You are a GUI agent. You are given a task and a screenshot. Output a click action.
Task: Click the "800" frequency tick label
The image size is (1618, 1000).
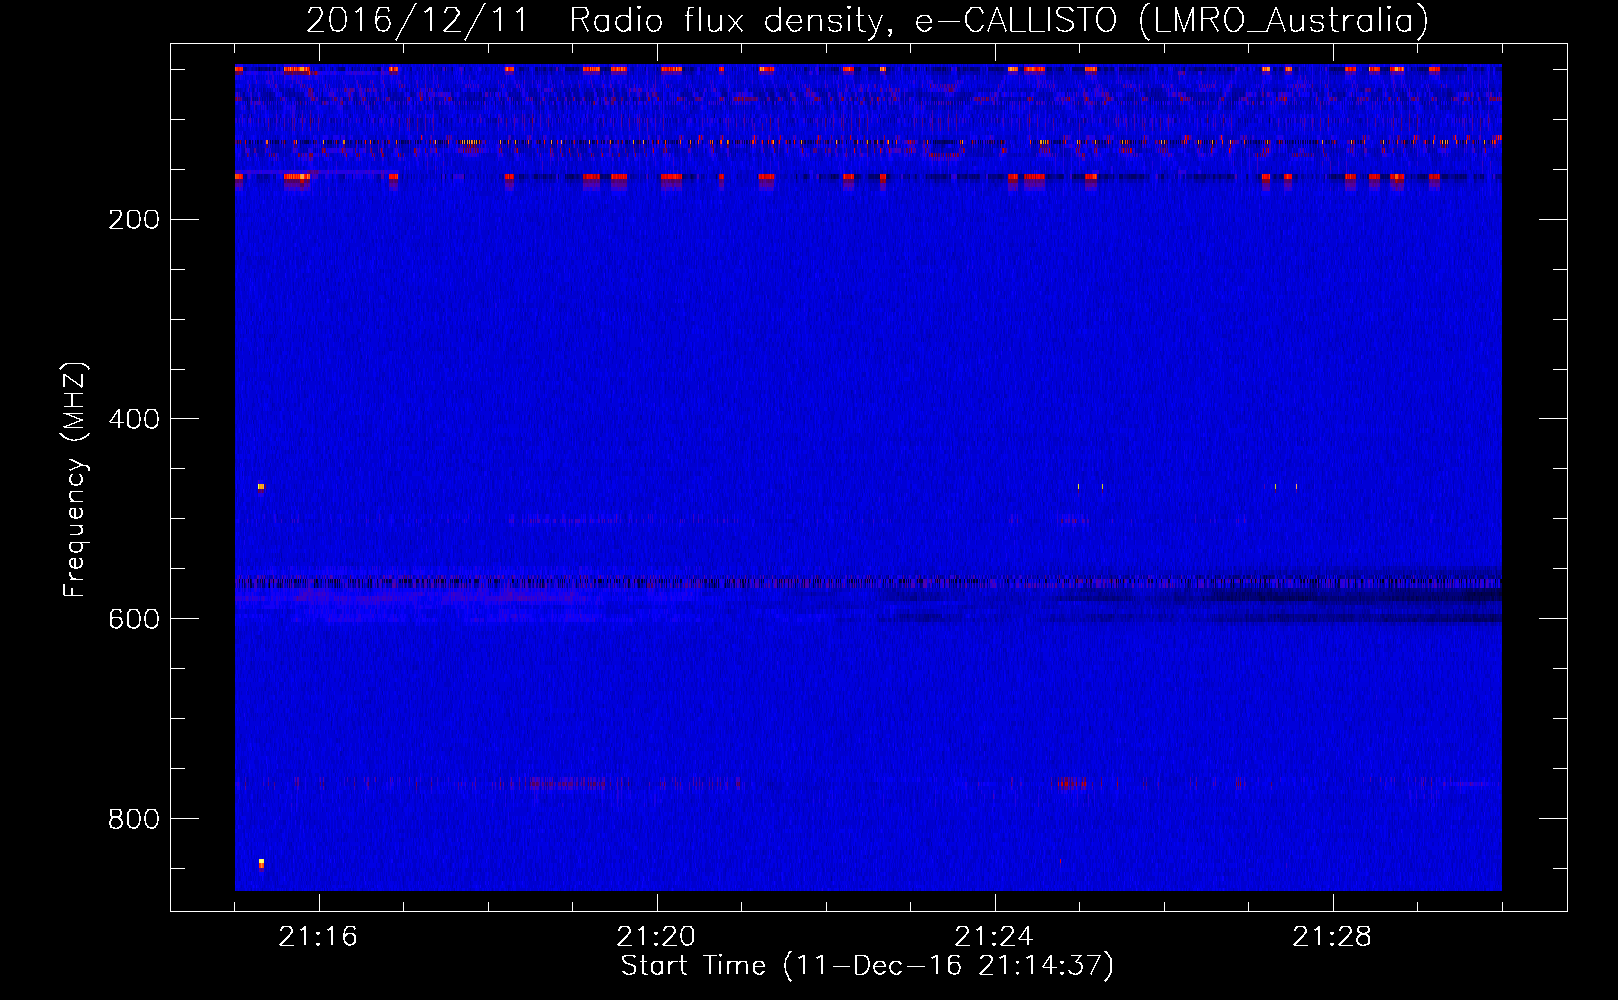coord(134,820)
